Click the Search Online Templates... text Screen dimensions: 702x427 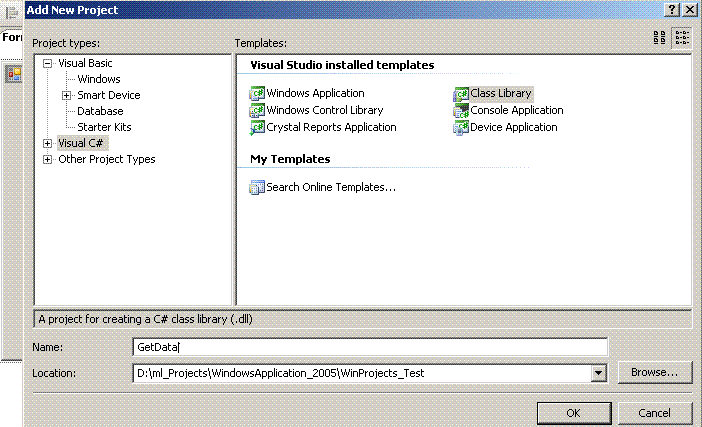pyautogui.click(x=331, y=187)
